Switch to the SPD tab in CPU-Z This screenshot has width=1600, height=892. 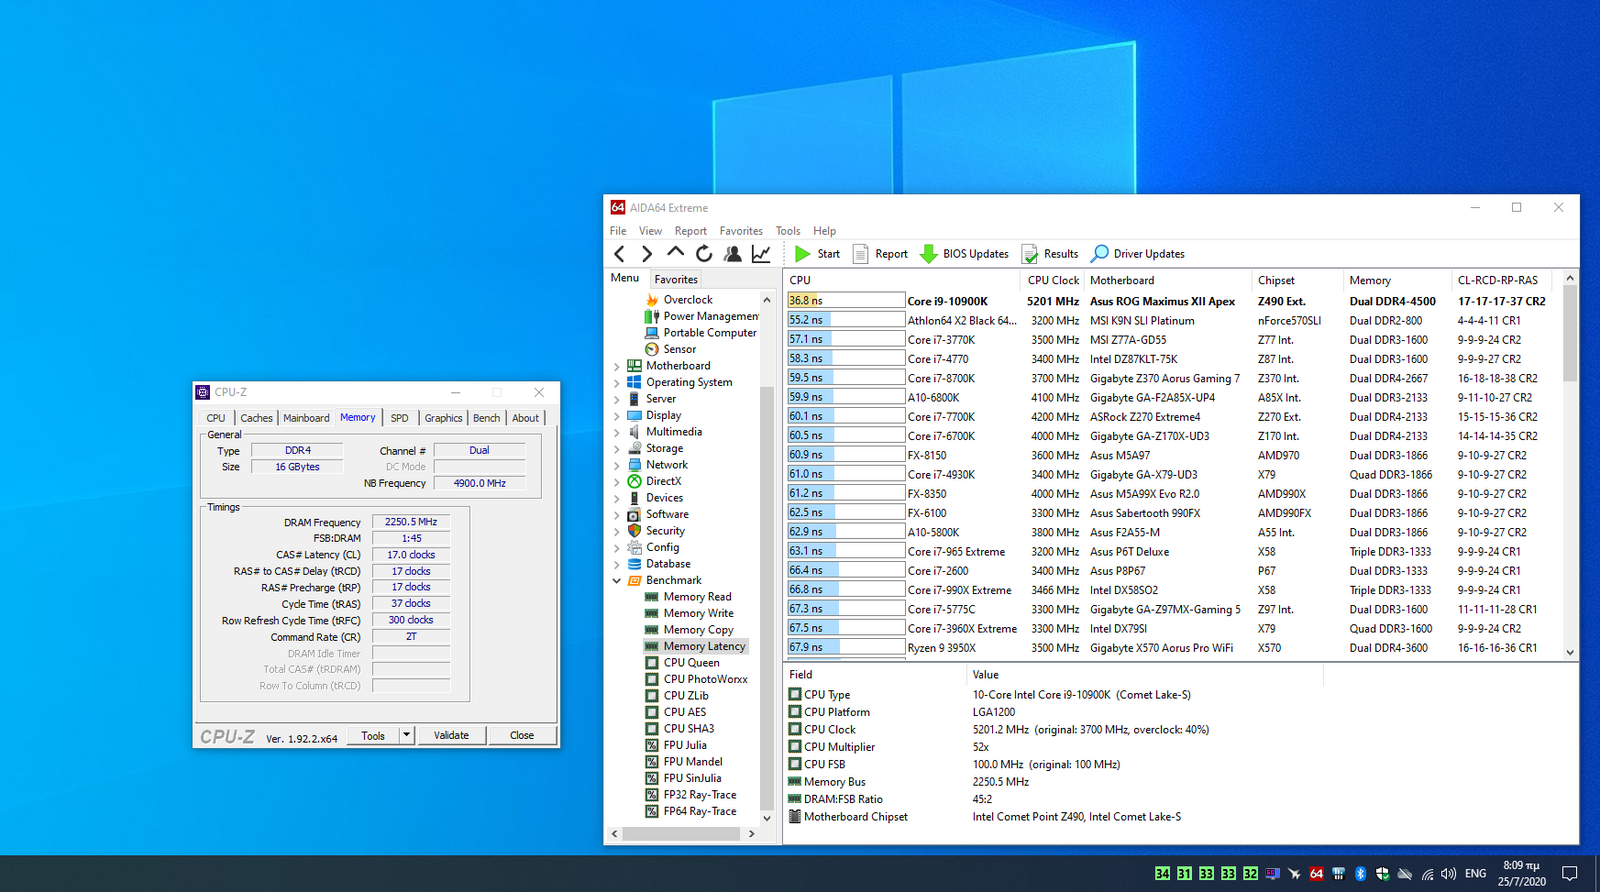[x=399, y=418]
